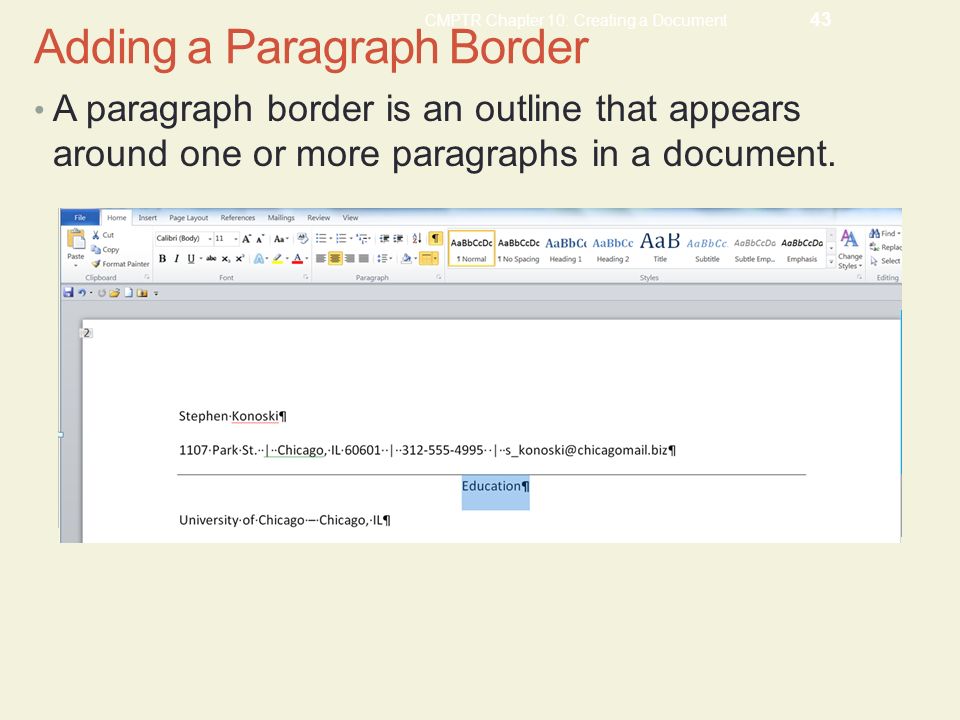Click the Find button

click(x=885, y=233)
